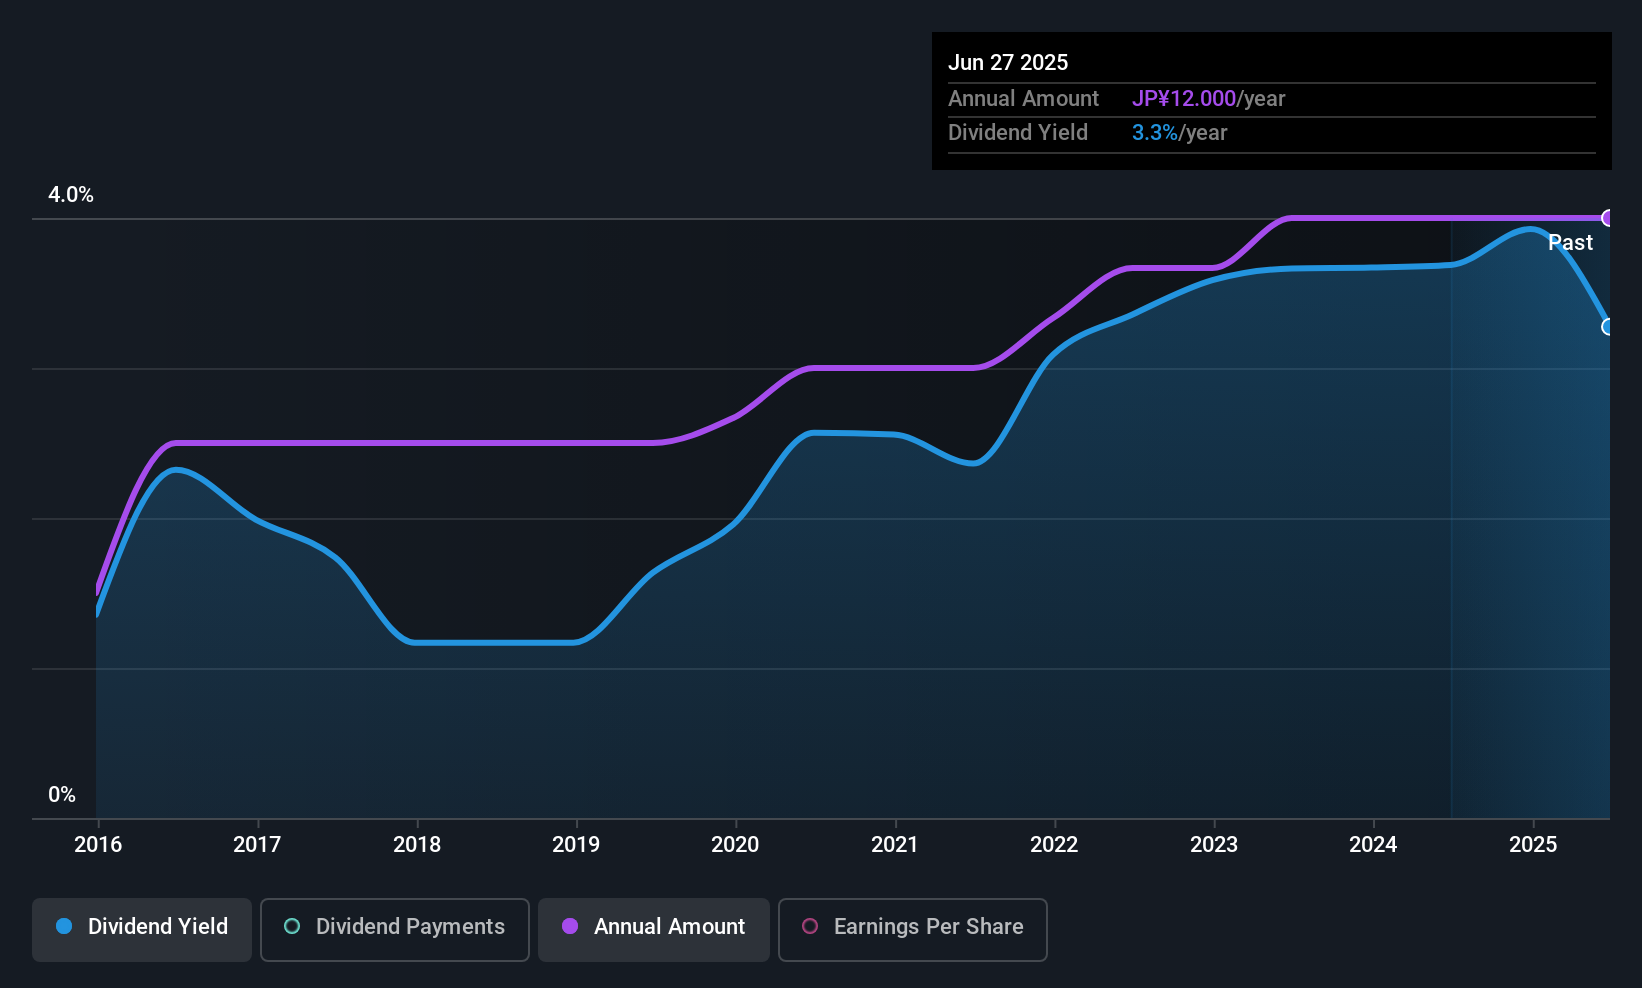Click the 2018 axis label

[417, 844]
